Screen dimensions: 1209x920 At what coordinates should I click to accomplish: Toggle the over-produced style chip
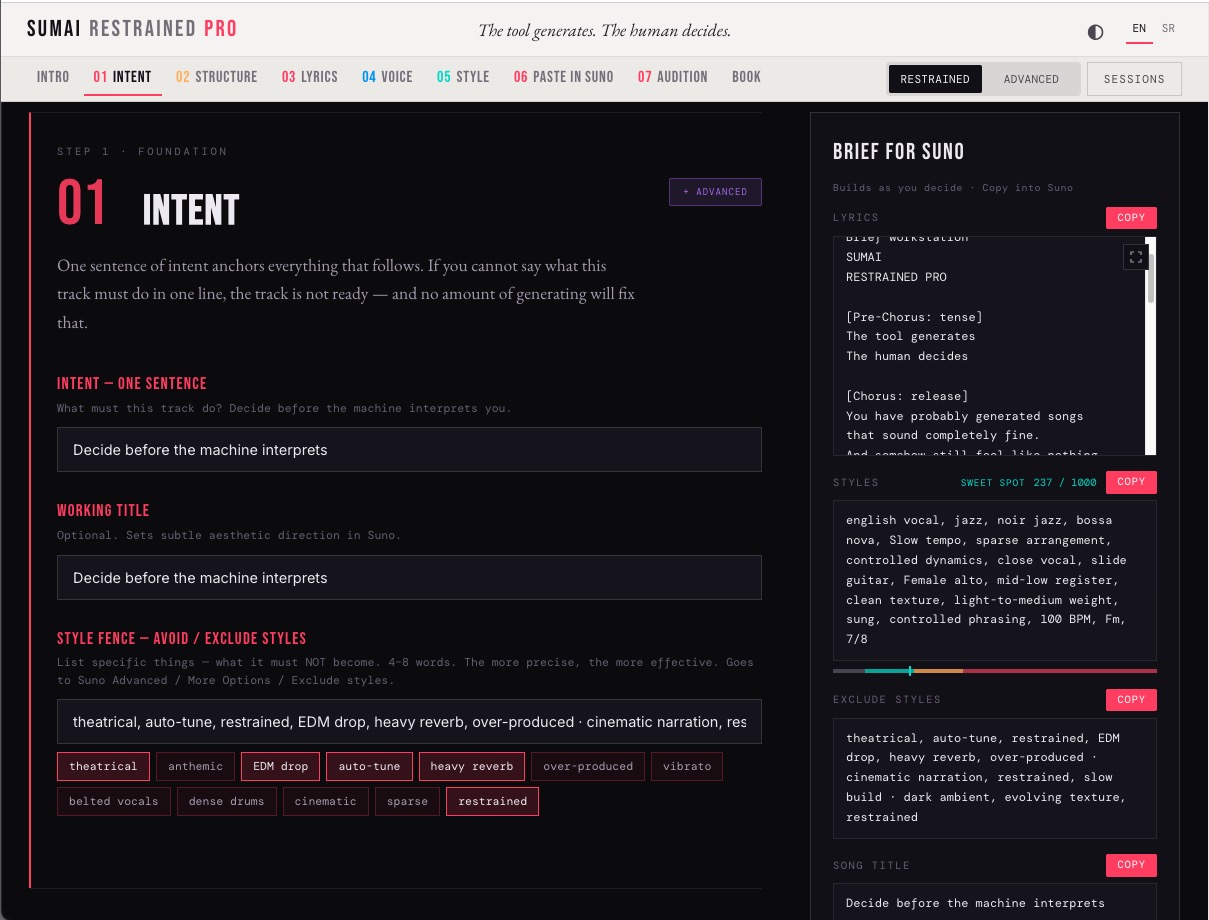(588, 767)
